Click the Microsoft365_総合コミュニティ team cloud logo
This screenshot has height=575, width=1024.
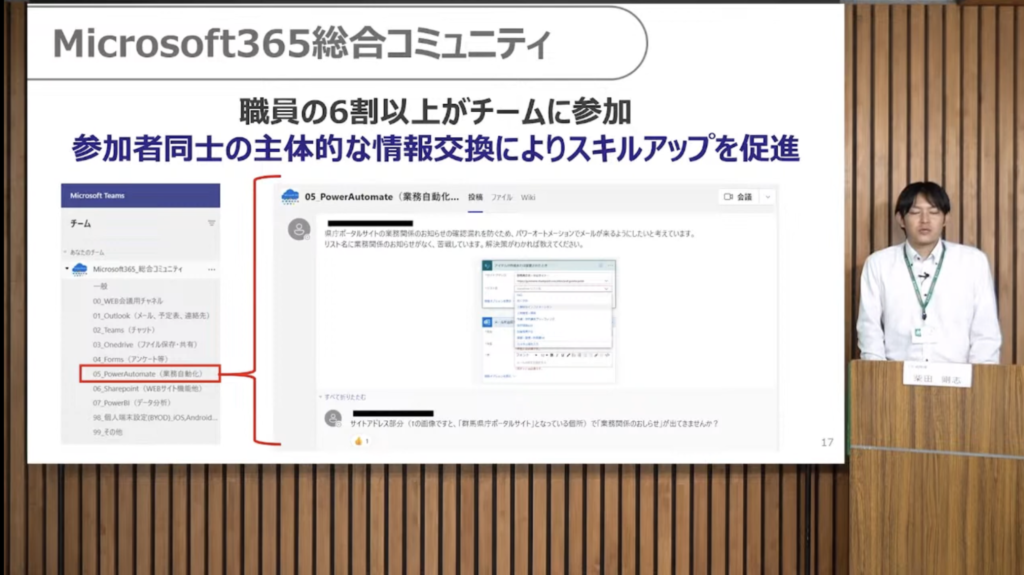80,269
